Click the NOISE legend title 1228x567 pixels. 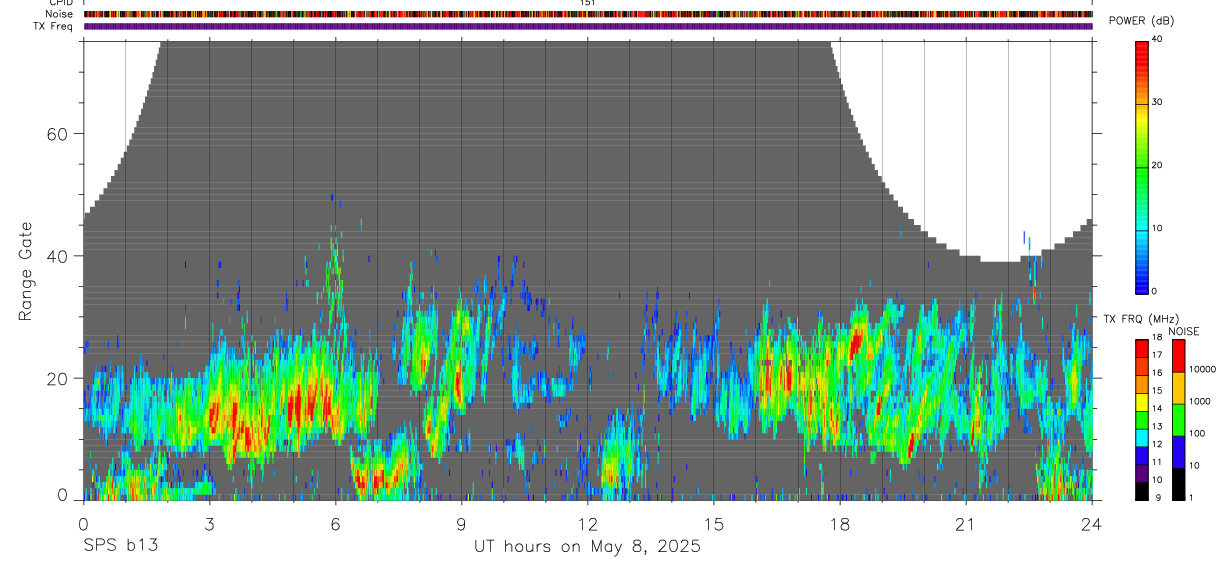(1183, 331)
